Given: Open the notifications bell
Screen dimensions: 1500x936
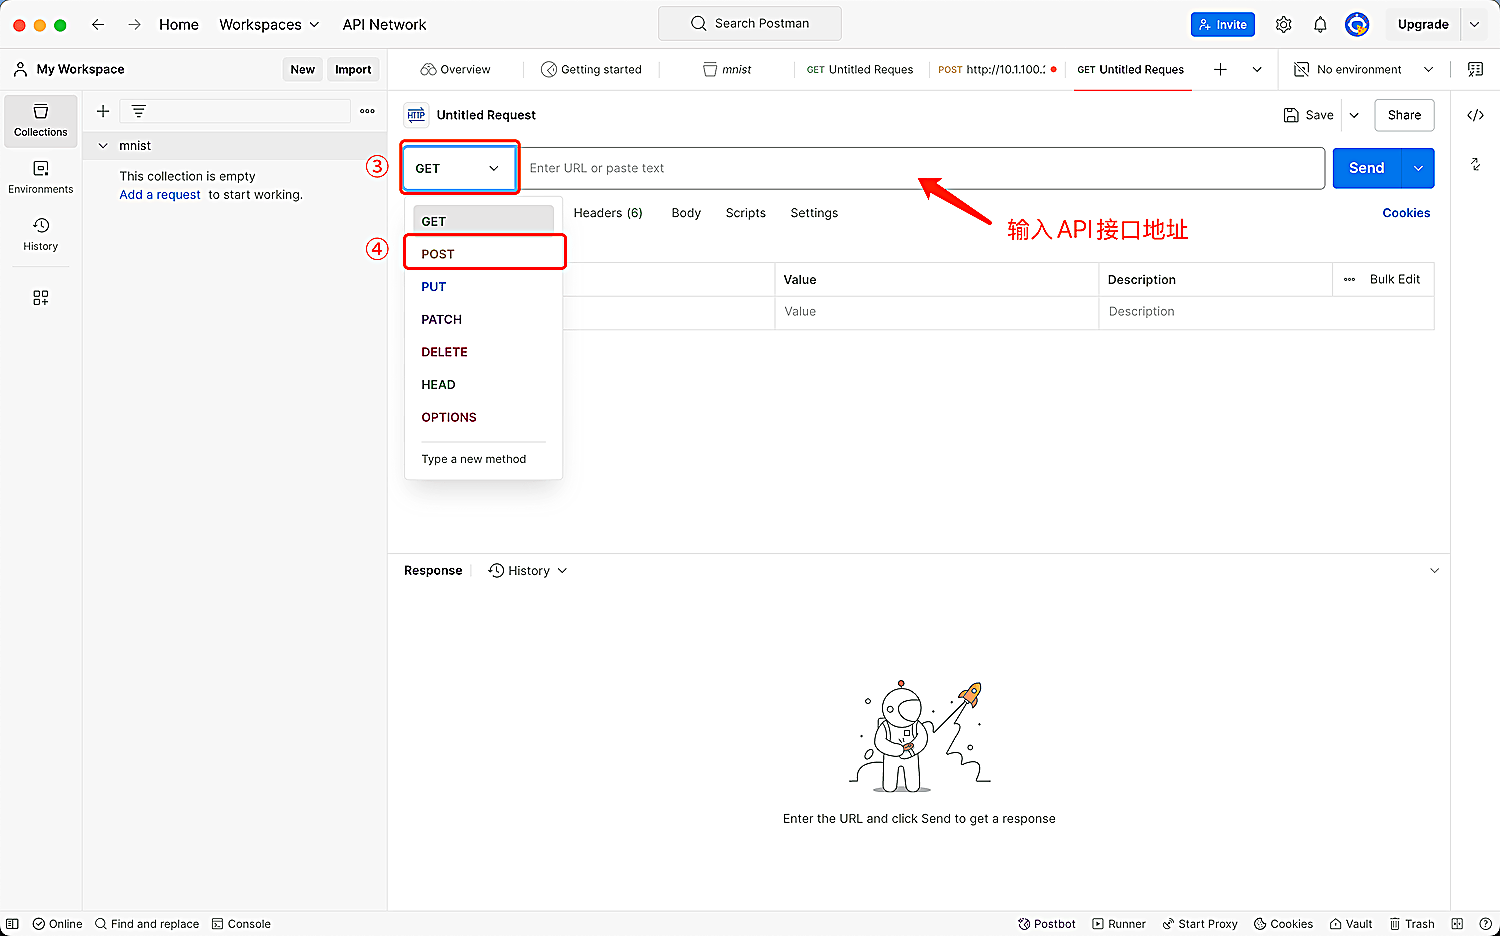Looking at the screenshot, I should coord(1320,24).
